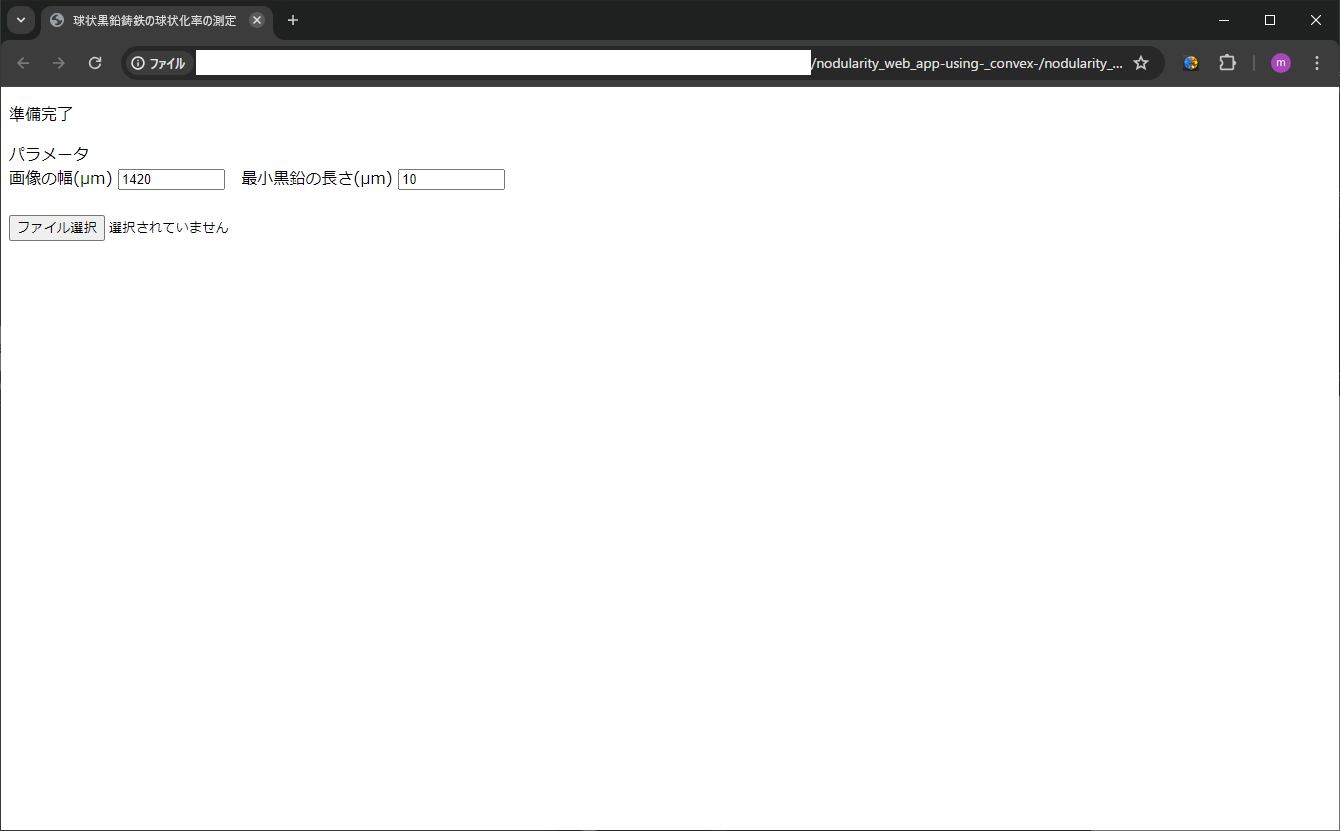Image resolution: width=1340 pixels, height=831 pixels.
Task: Open a new tab with plus button
Action: point(293,20)
